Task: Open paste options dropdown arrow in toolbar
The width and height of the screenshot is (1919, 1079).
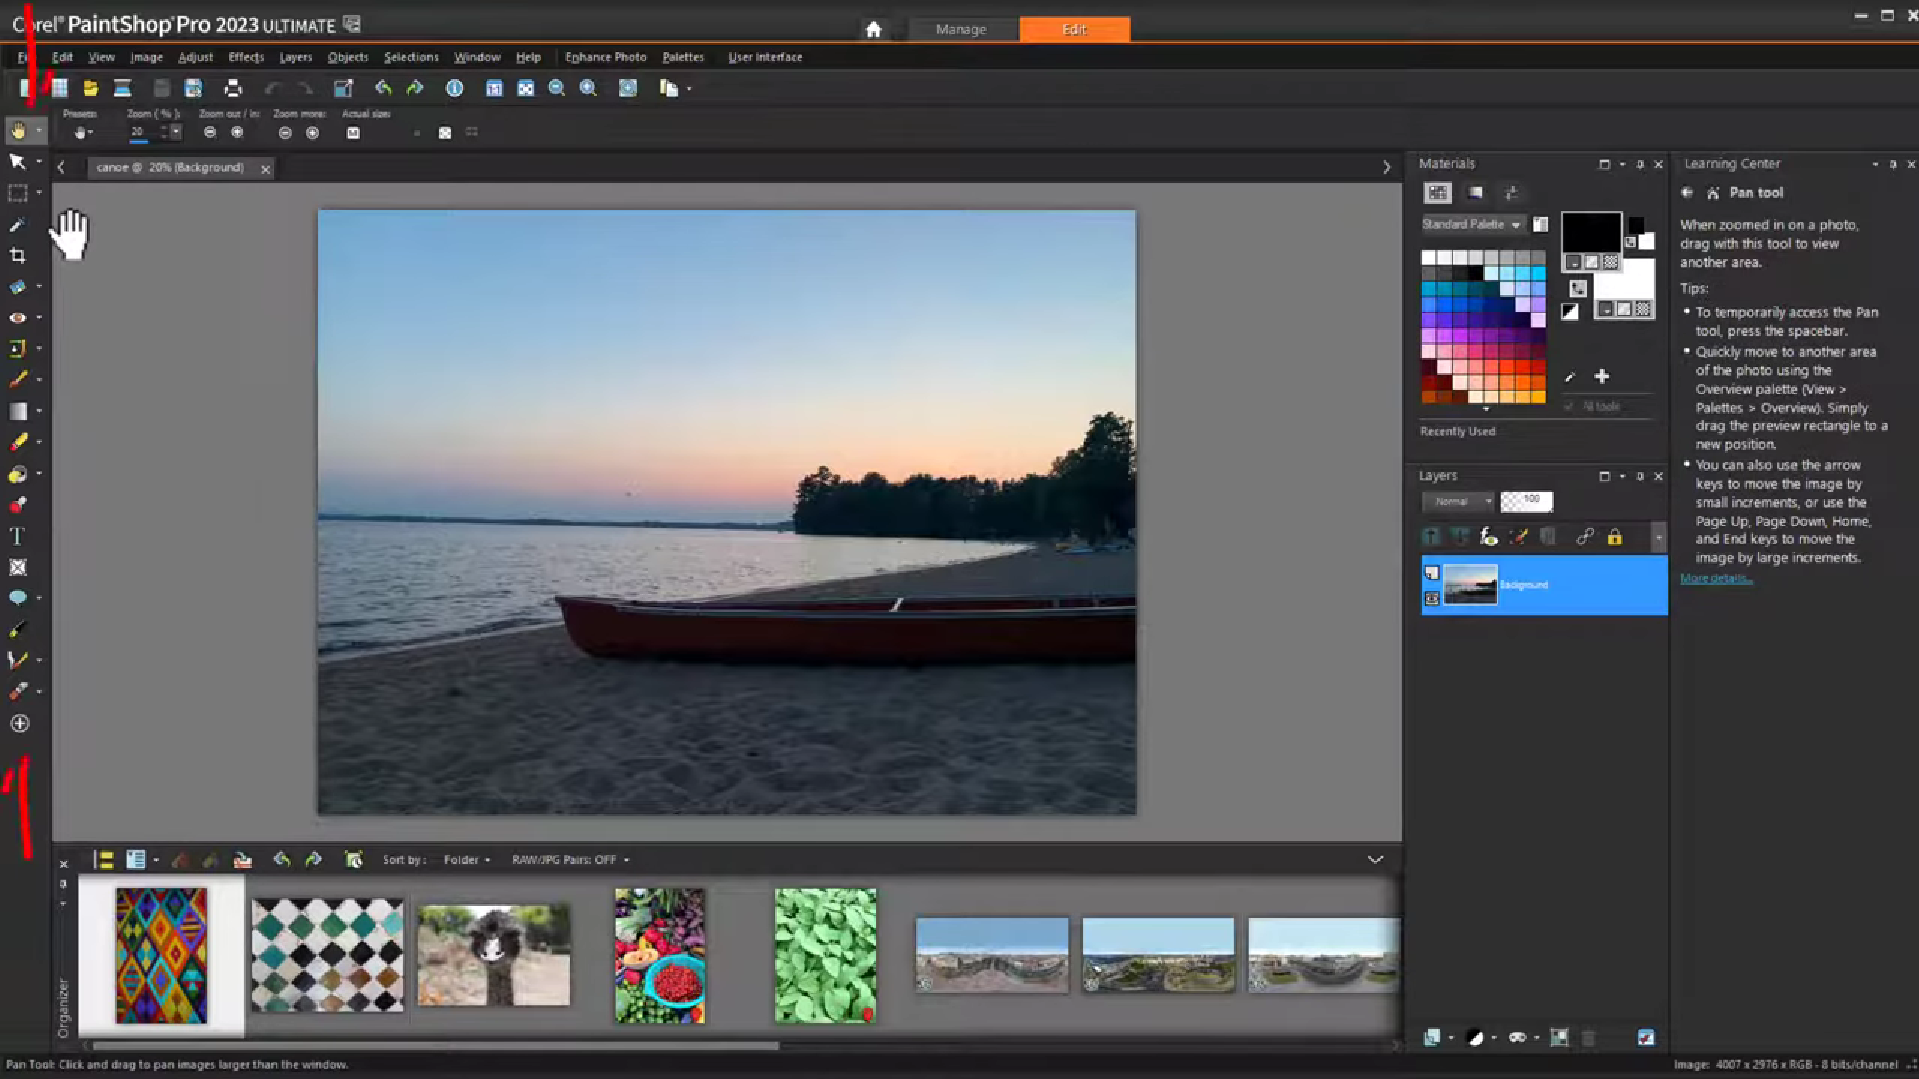Action: 689,88
